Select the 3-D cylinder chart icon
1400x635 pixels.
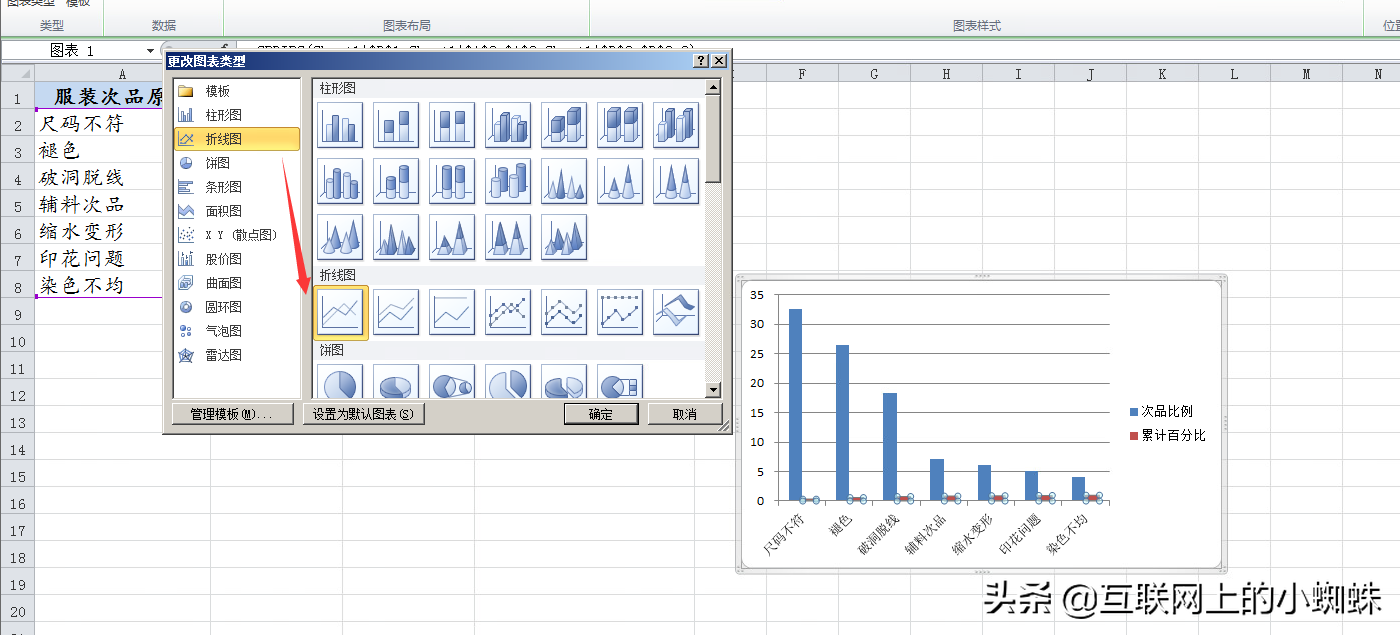(508, 181)
